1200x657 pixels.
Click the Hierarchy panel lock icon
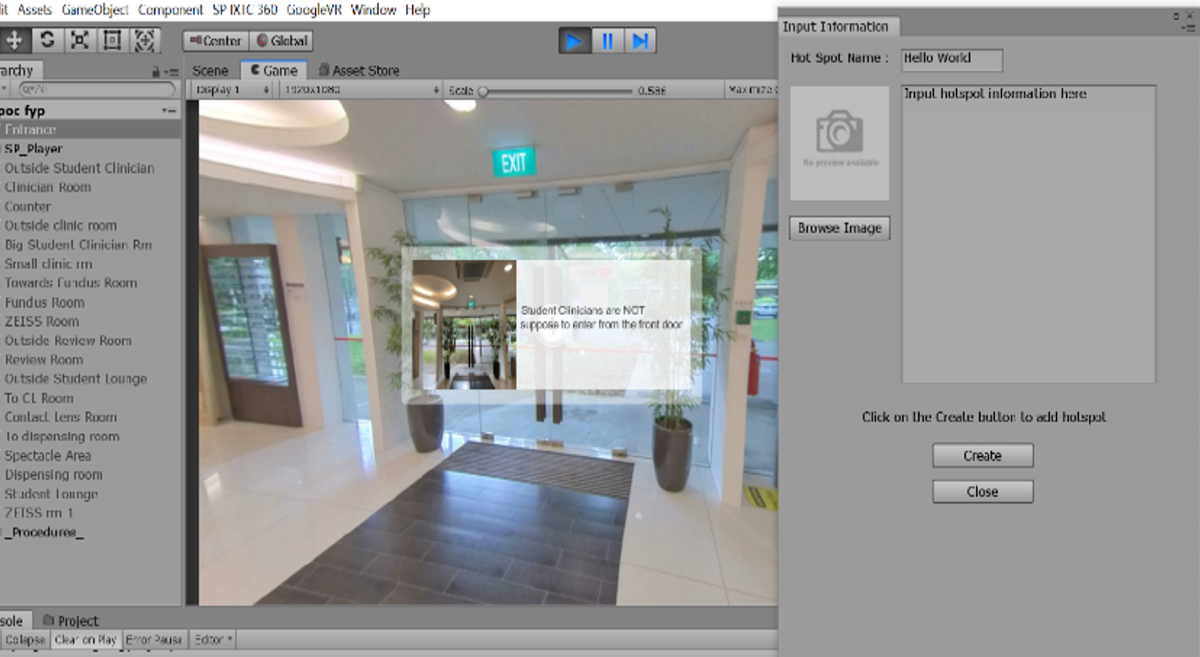[x=155, y=72]
